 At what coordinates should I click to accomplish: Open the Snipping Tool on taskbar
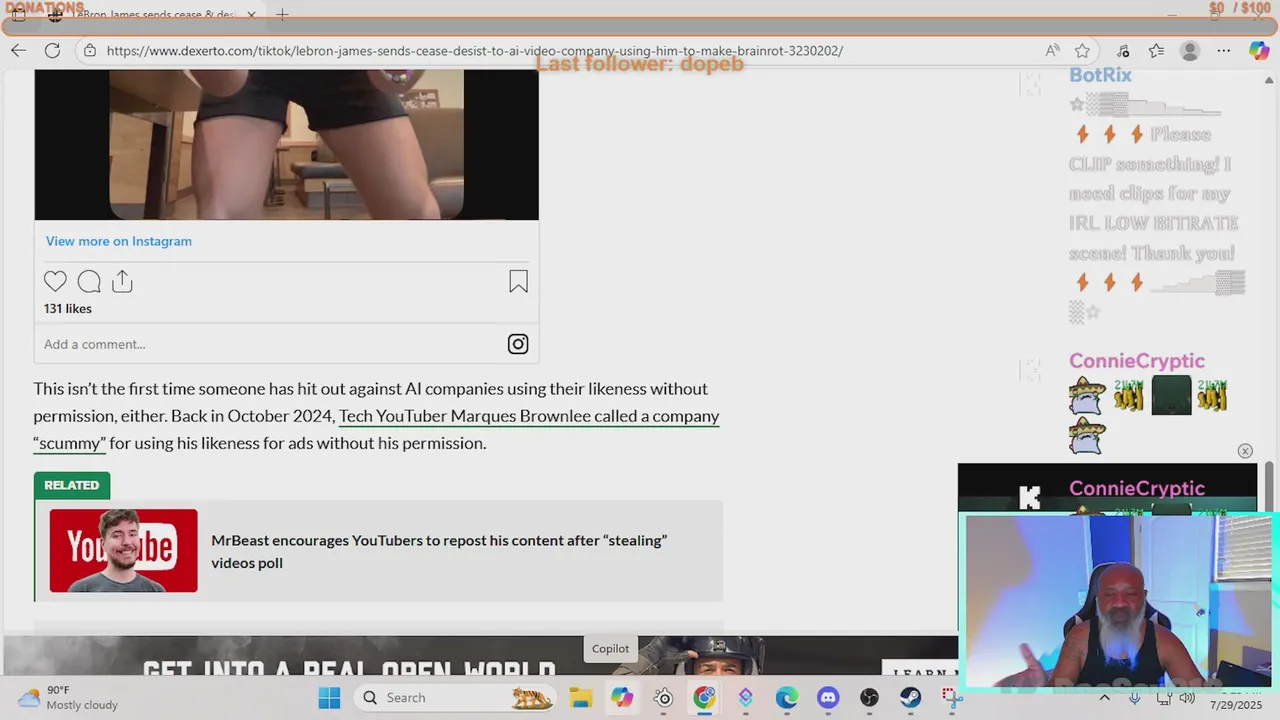tap(950, 698)
